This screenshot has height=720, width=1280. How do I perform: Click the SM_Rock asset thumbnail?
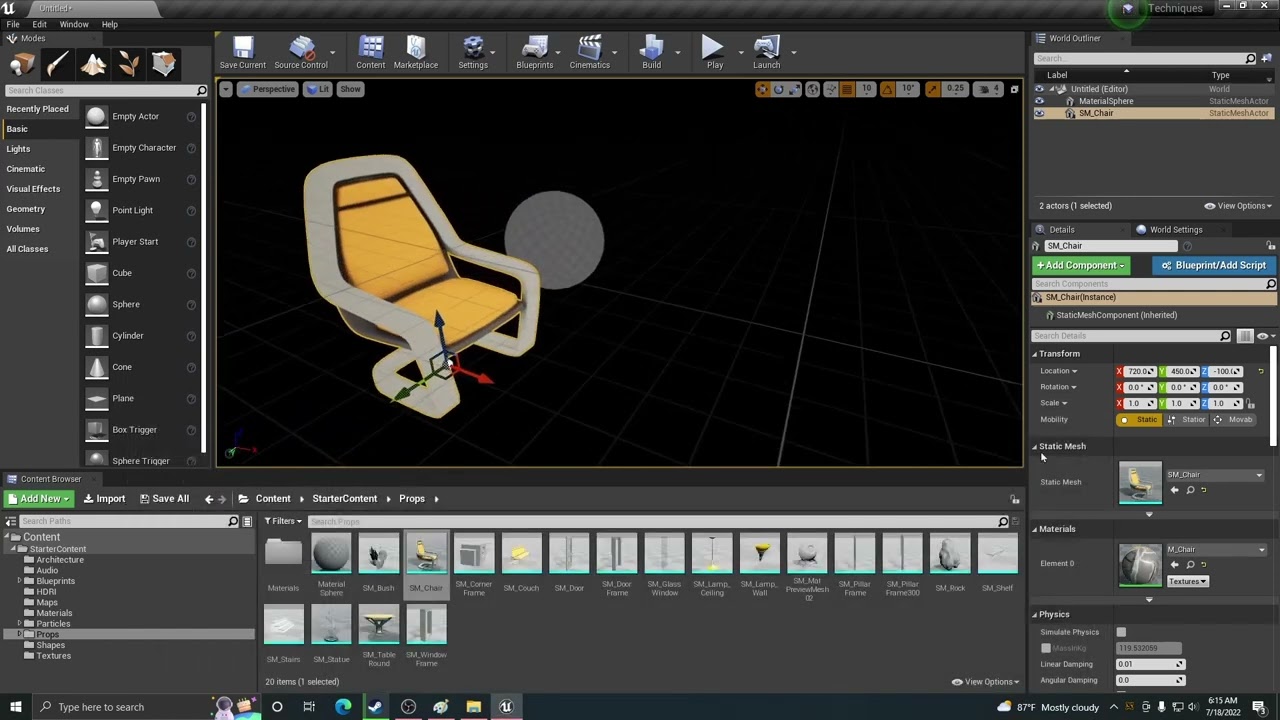point(950,554)
